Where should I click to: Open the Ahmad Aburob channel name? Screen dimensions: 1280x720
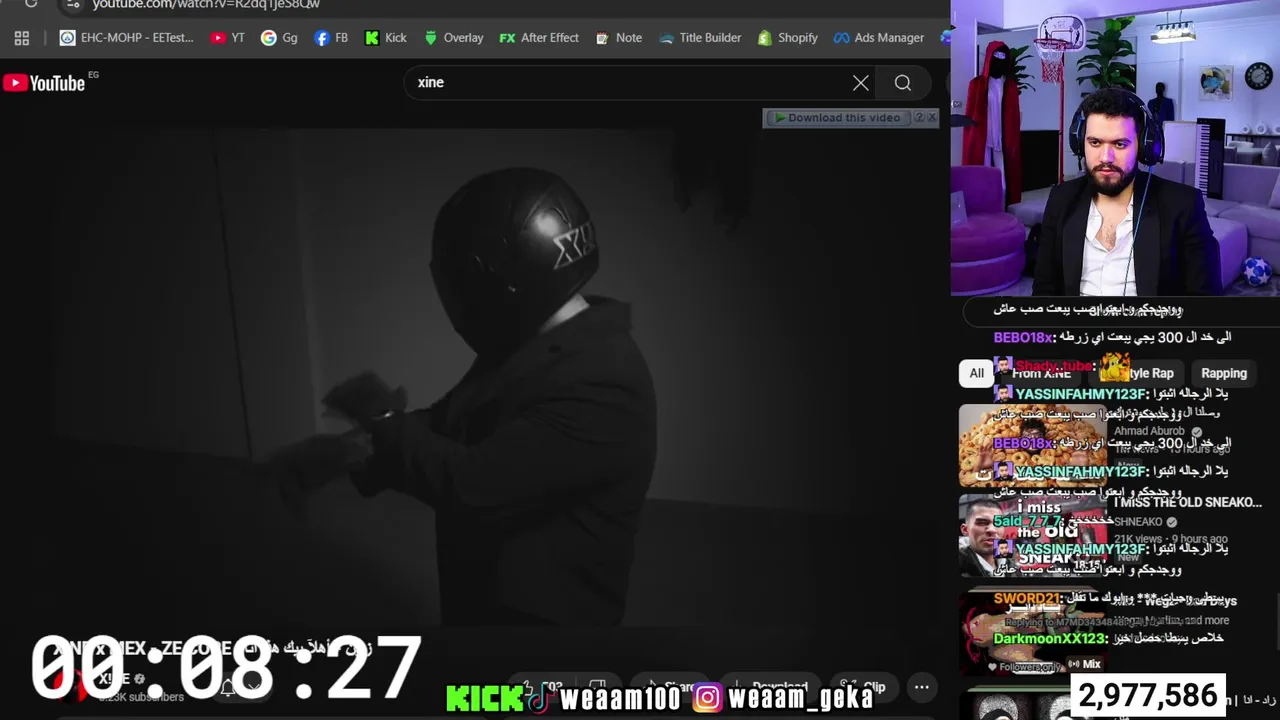1149,431
